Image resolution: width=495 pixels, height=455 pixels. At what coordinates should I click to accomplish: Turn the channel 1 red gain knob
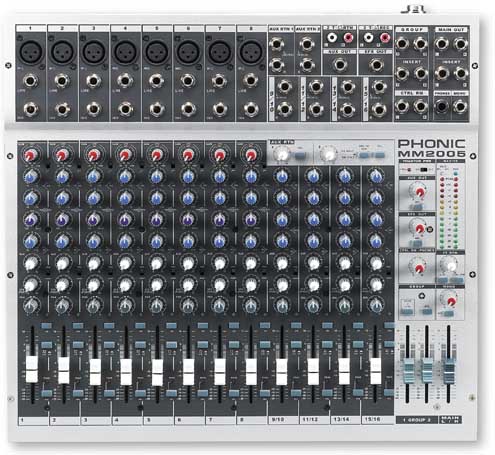pyautogui.click(x=30, y=155)
